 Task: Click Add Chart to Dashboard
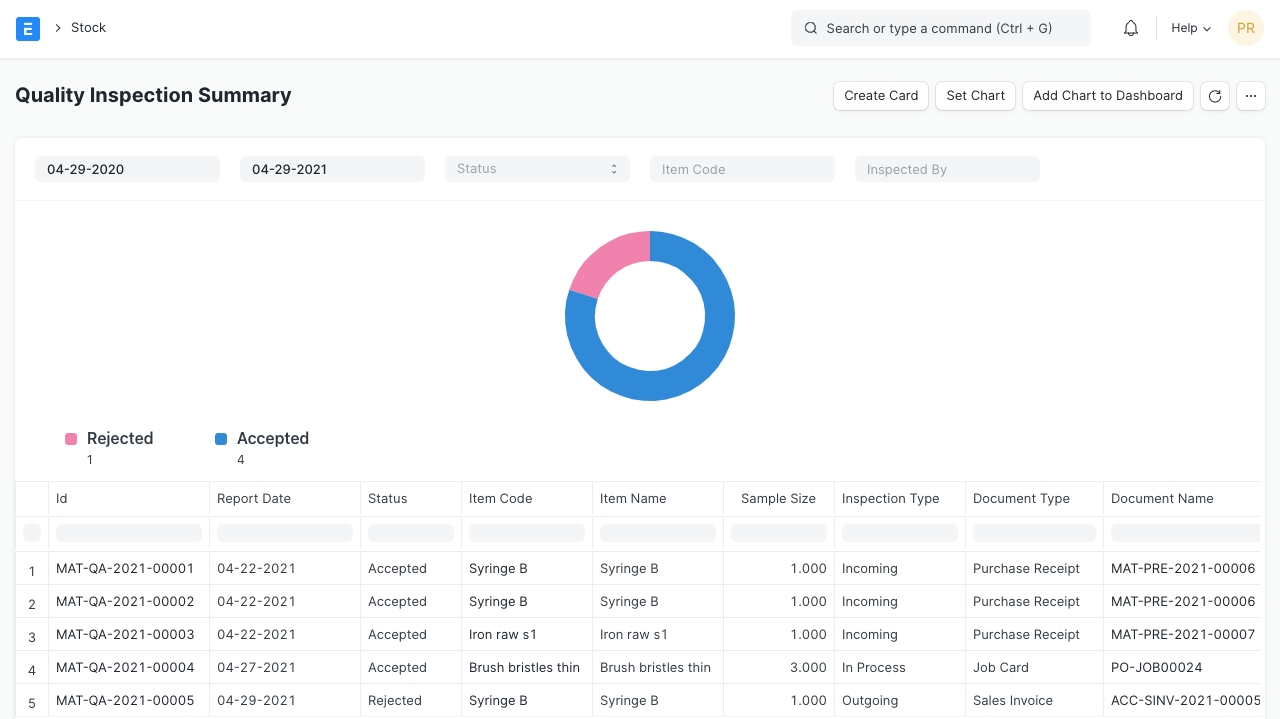1107,96
